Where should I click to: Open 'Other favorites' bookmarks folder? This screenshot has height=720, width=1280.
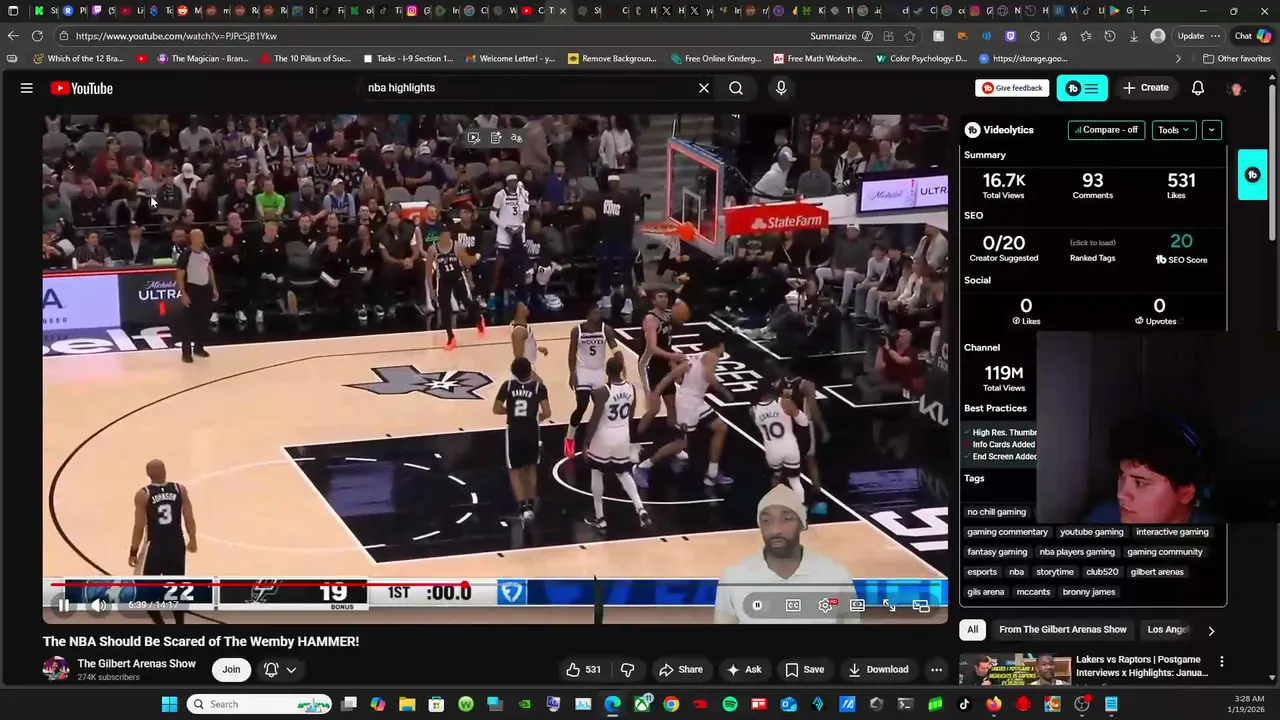(x=1236, y=59)
